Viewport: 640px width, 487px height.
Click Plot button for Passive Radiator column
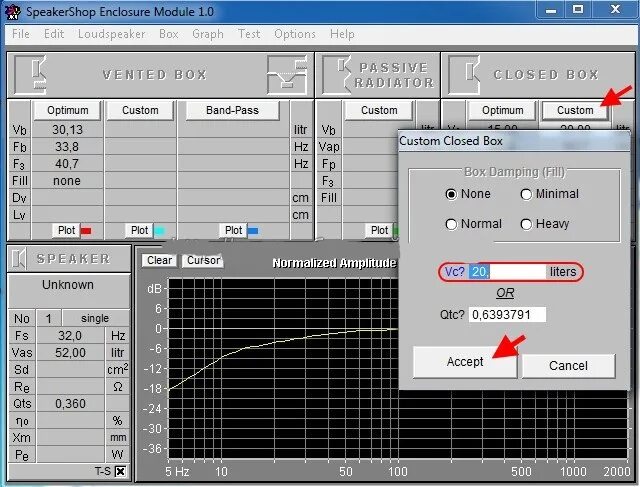tap(379, 231)
